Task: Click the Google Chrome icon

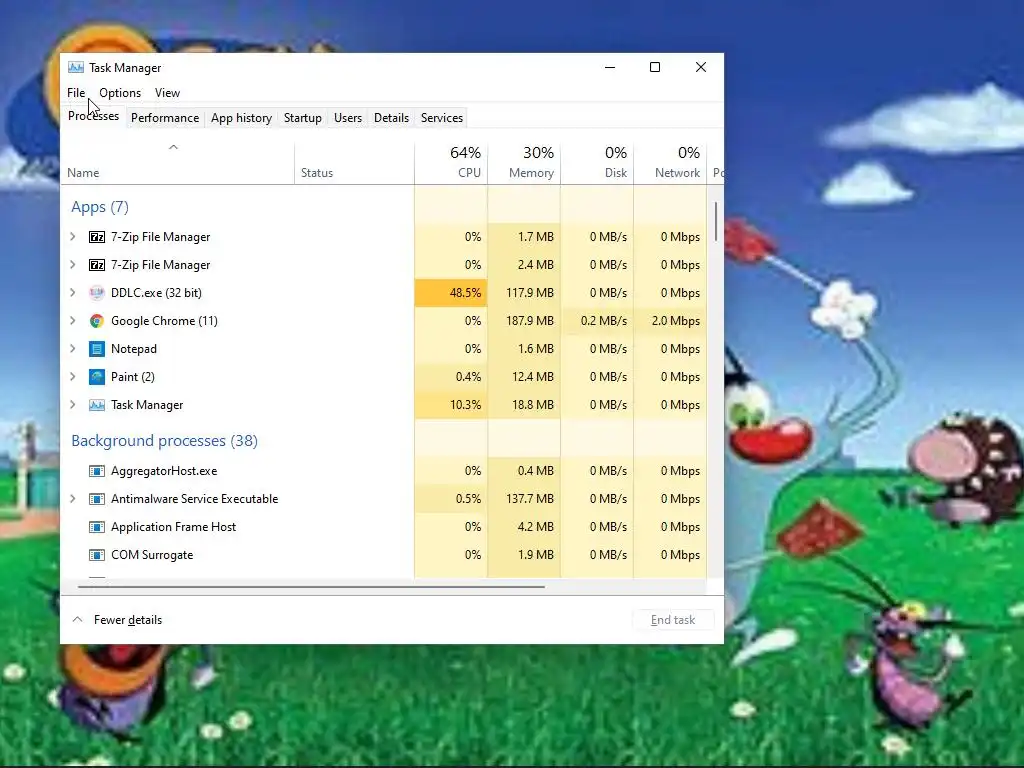Action: (97, 321)
